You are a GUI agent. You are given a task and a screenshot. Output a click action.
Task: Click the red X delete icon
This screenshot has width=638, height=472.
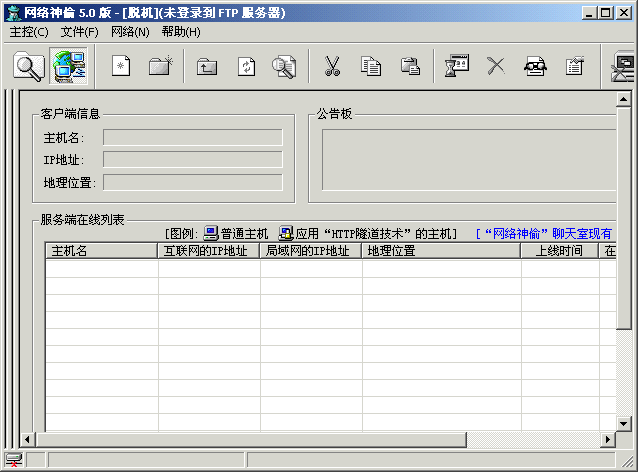coord(496,67)
